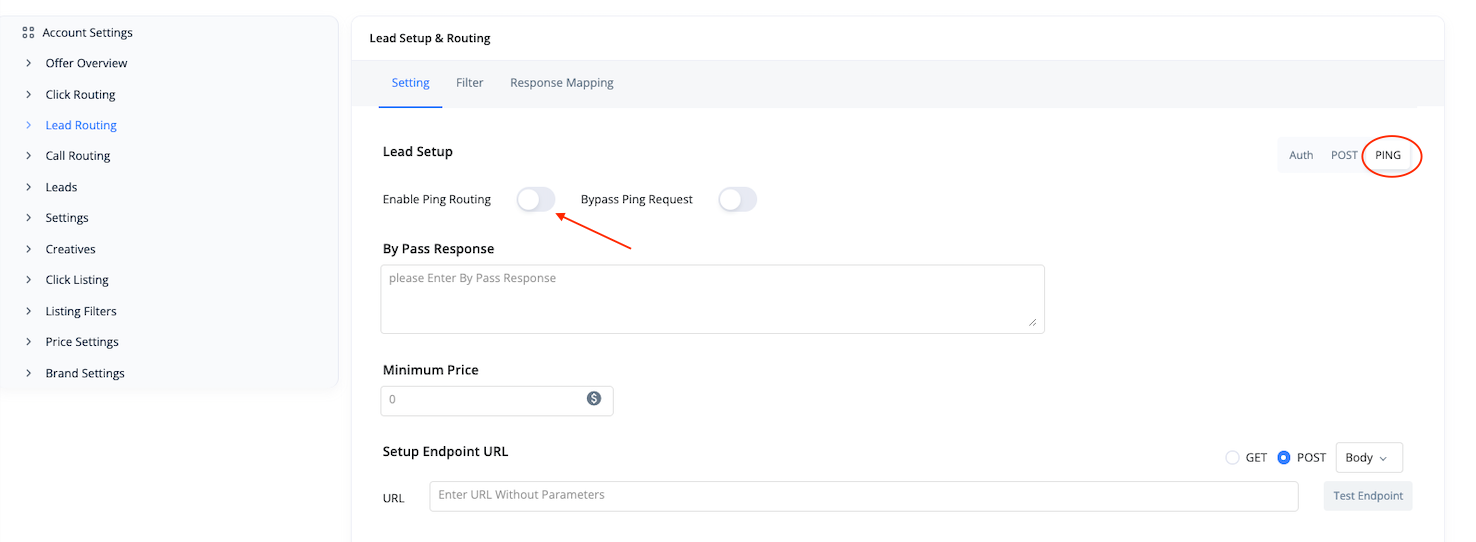The height and width of the screenshot is (542, 1476).
Task: Select the GET radio button
Action: [x=1232, y=458]
